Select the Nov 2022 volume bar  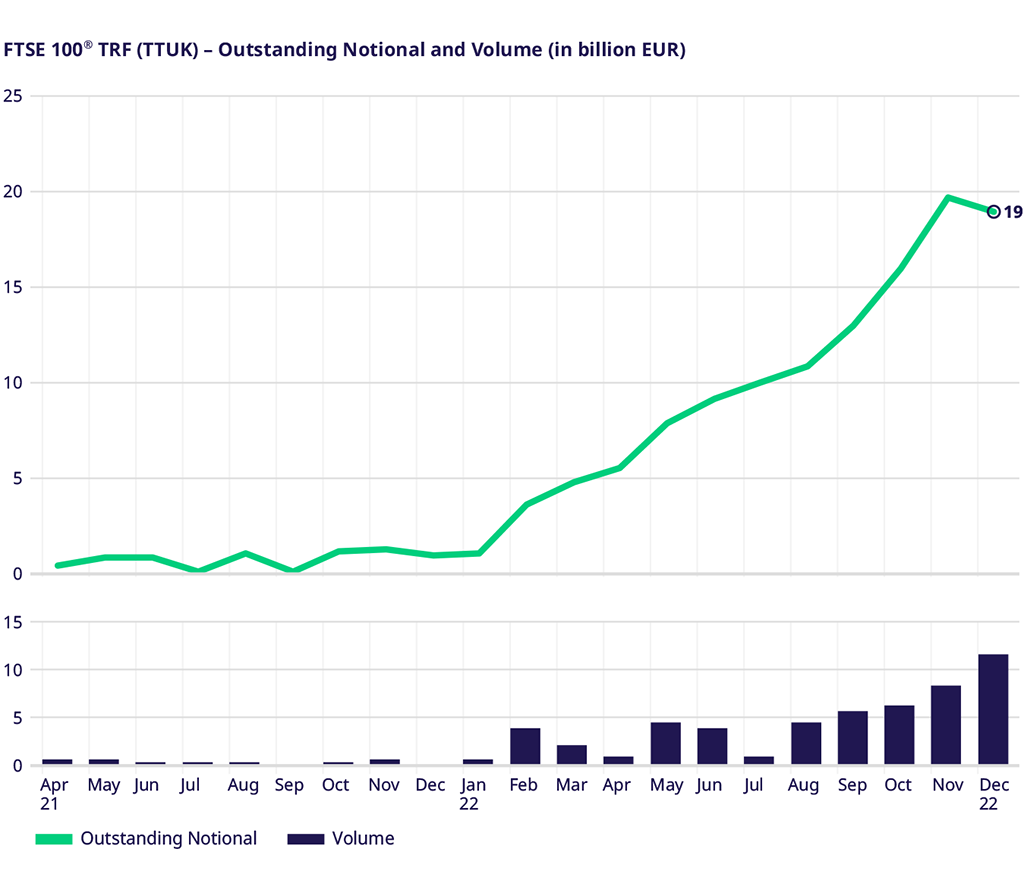point(946,725)
